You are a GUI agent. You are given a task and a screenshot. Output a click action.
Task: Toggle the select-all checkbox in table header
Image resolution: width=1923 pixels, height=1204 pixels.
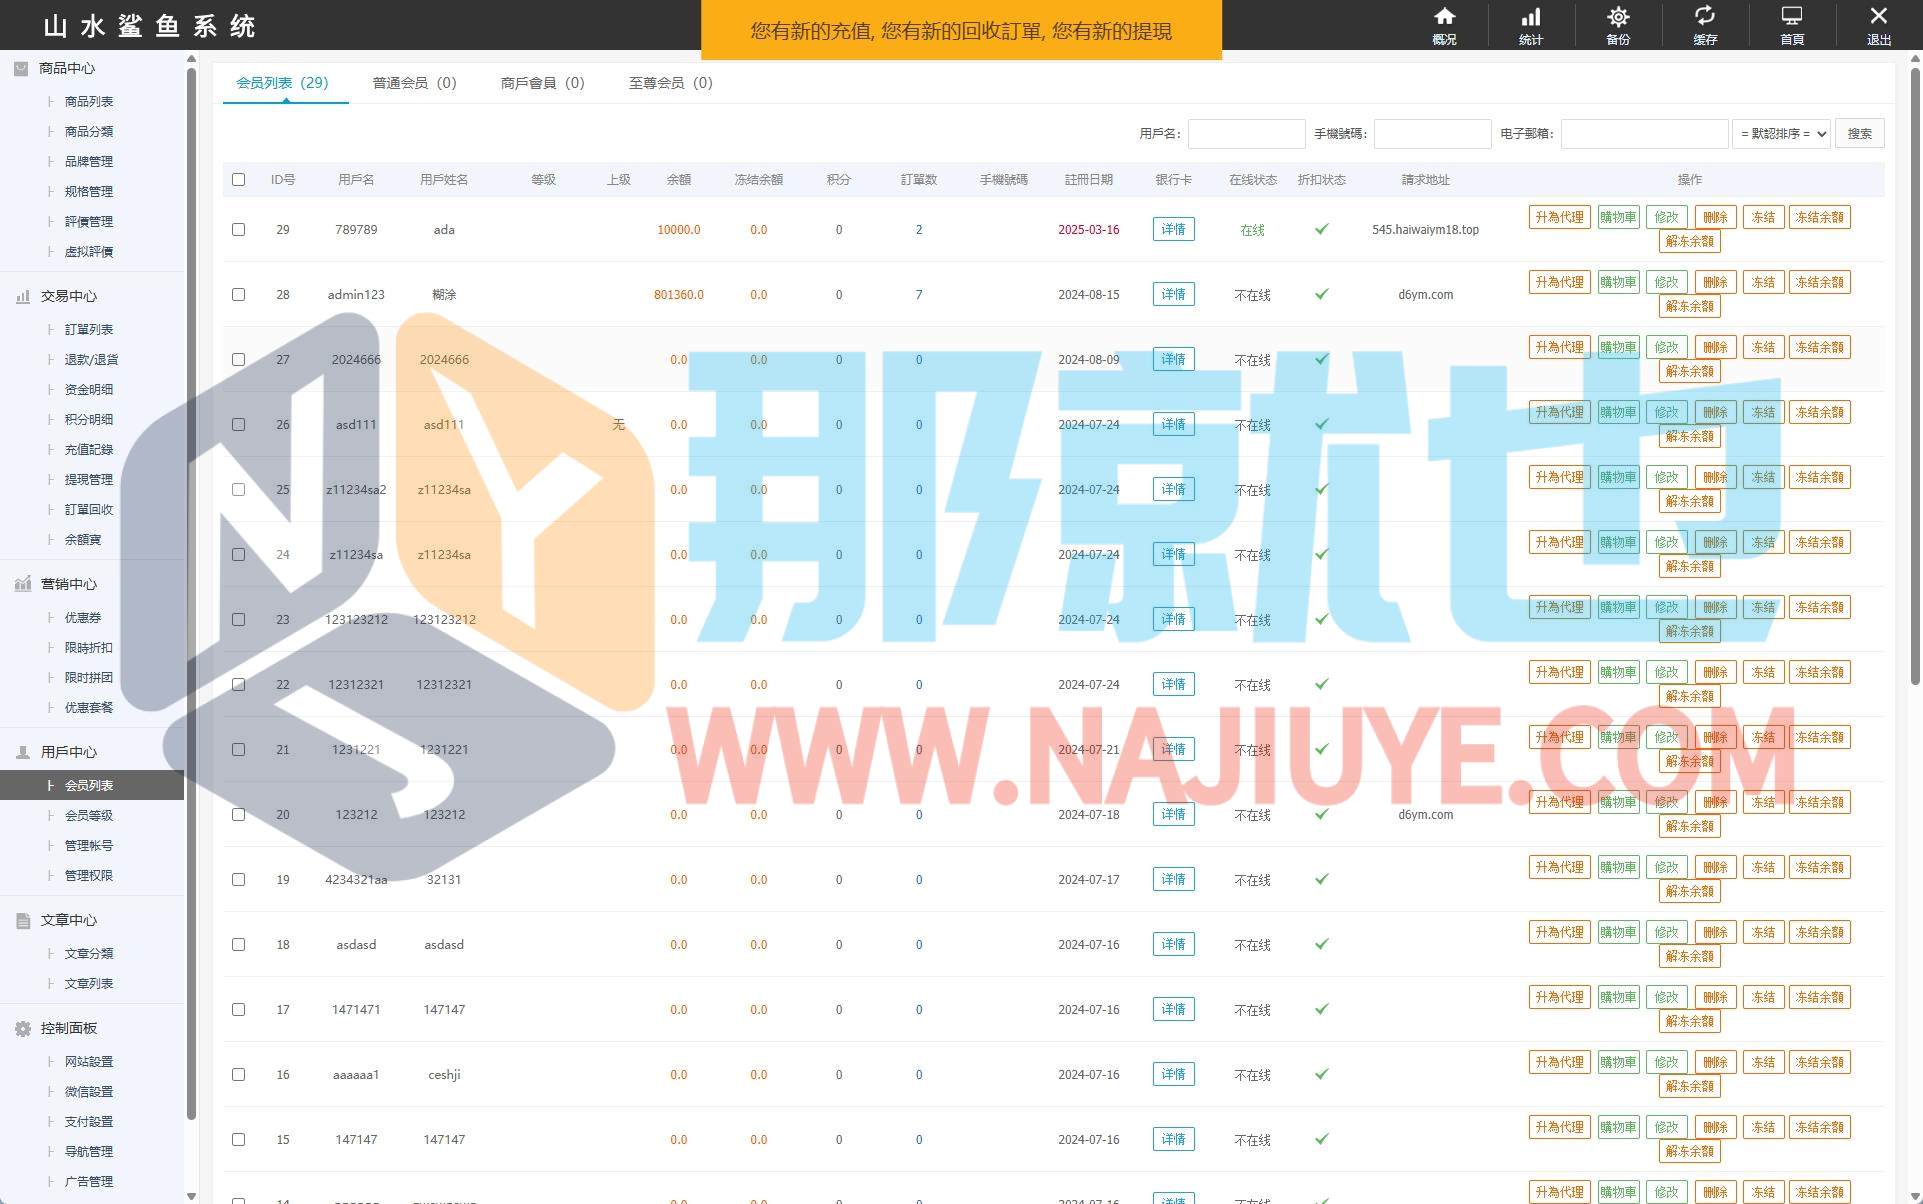tap(238, 180)
